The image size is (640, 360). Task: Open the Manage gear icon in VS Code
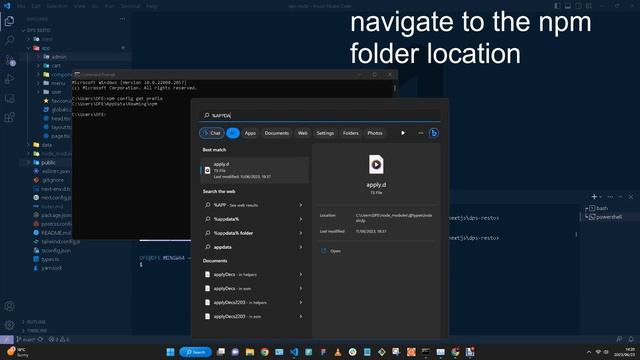[9, 325]
